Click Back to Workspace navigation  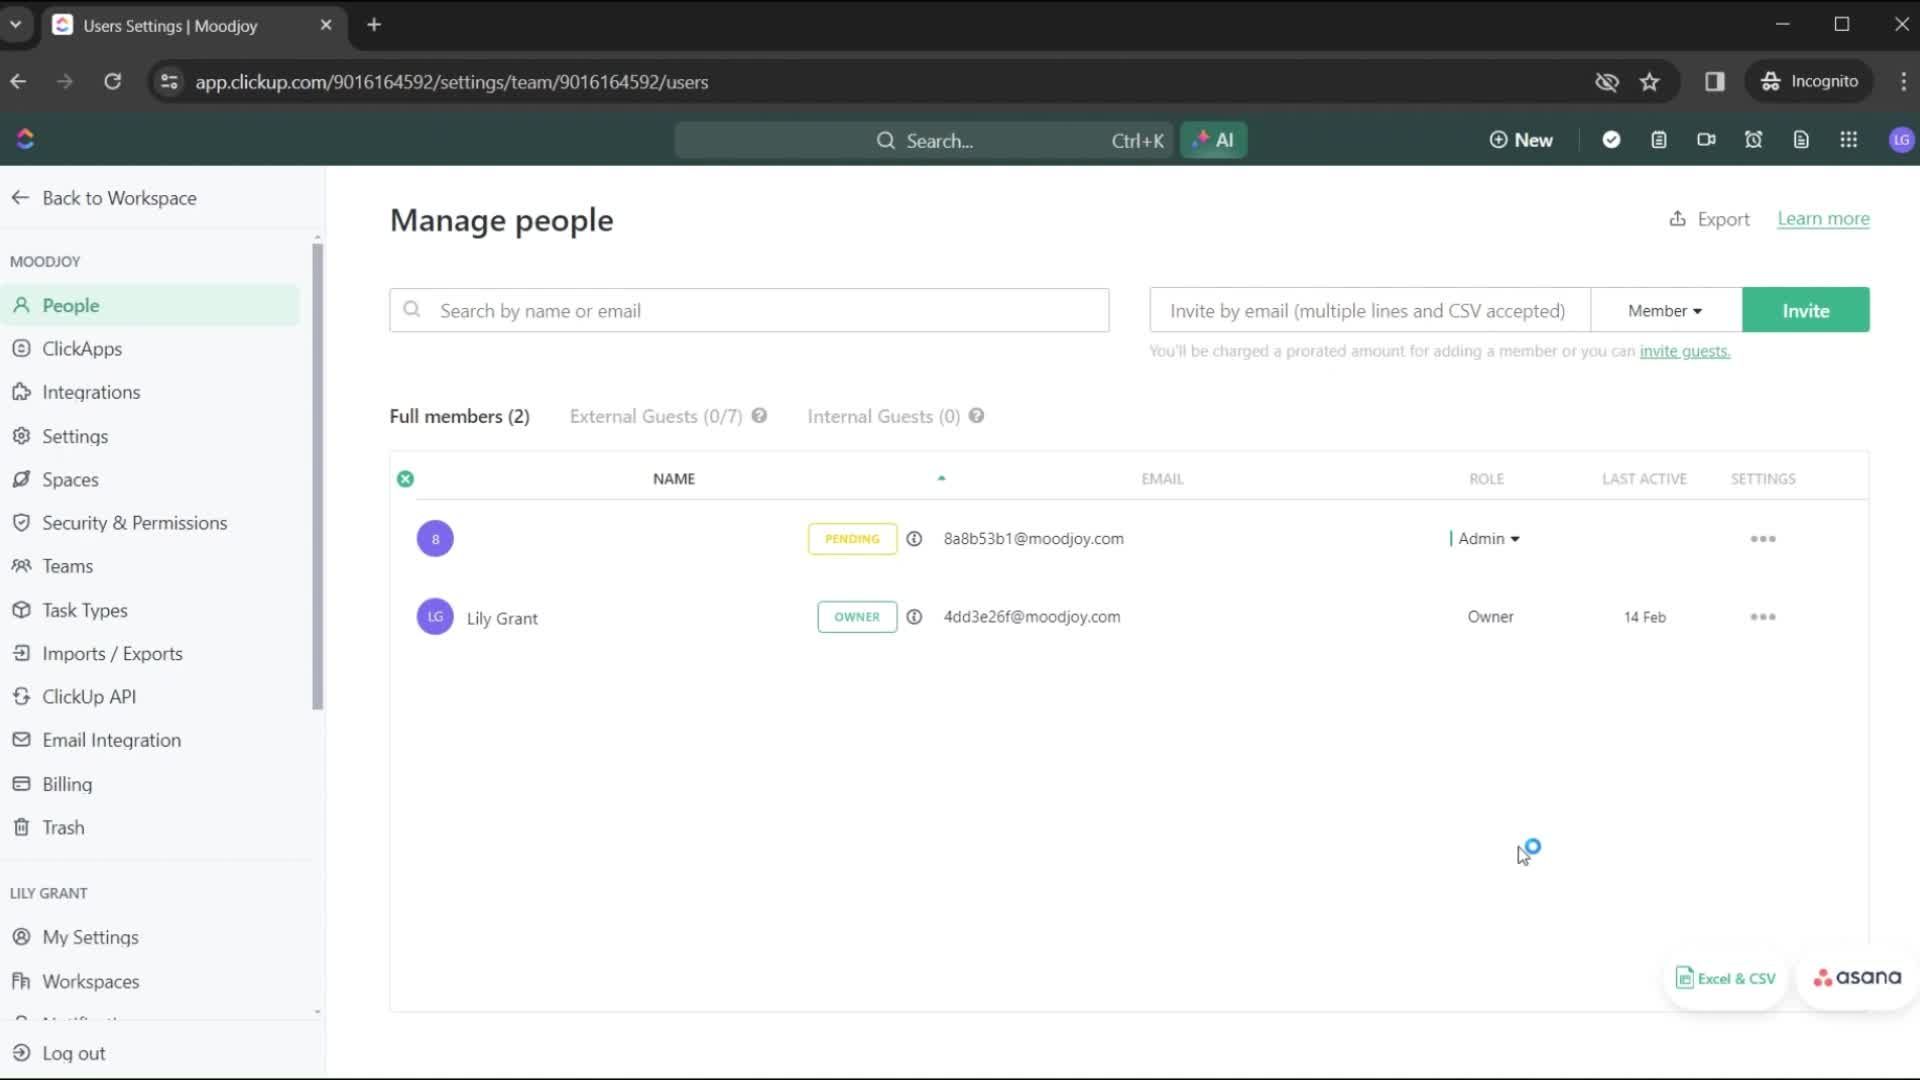104,198
